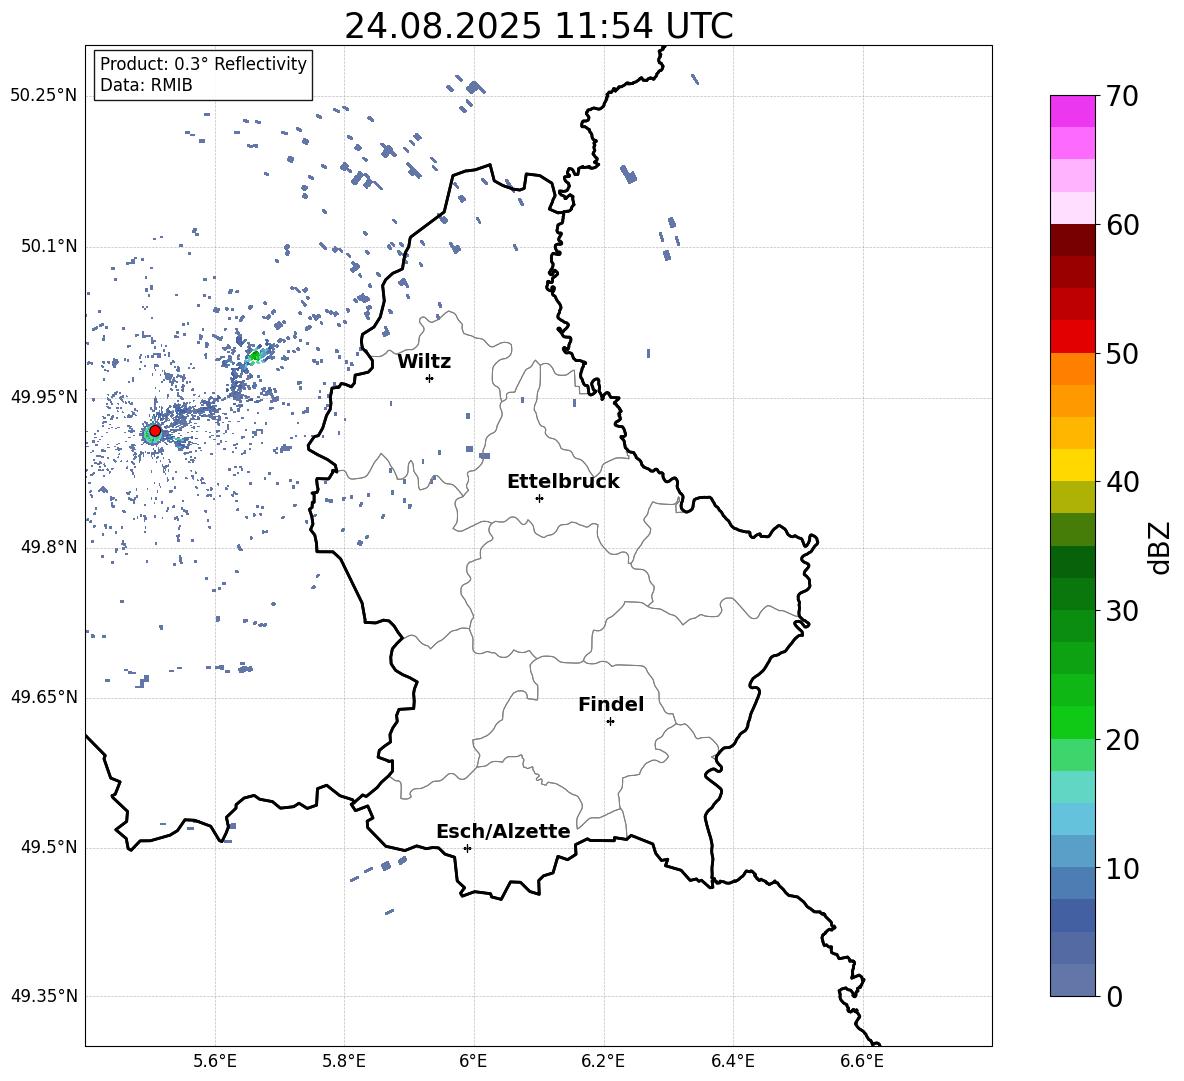The image size is (1184, 1081).
Task: Click the bright green colorbar segment above 20
Action: pyautogui.click(x=1073, y=723)
